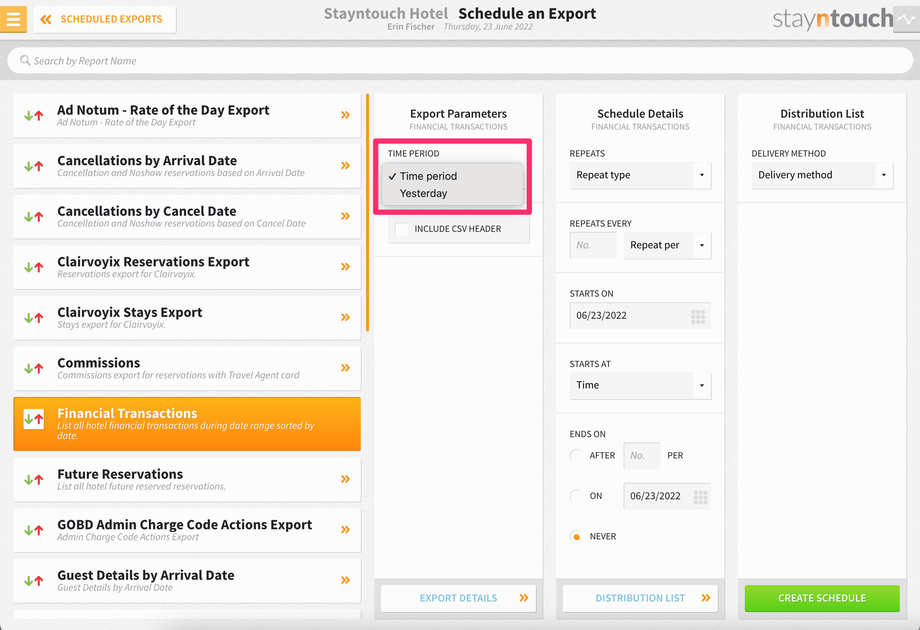Open chevron for GOBD Admin Charge Code export

346,529
